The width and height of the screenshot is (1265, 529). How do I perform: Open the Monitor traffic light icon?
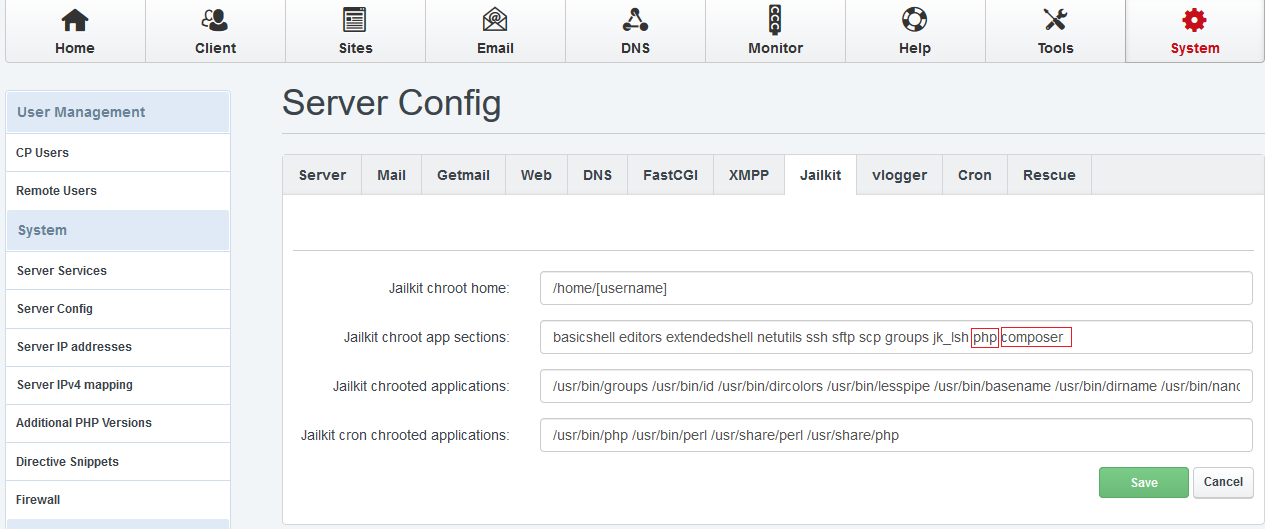[x=775, y=20]
